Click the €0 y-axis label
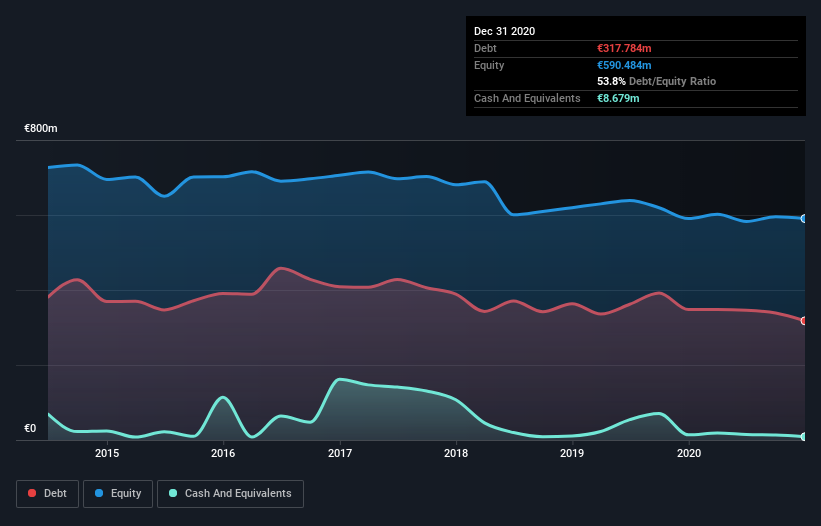This screenshot has height=526, width=821. click(30, 428)
